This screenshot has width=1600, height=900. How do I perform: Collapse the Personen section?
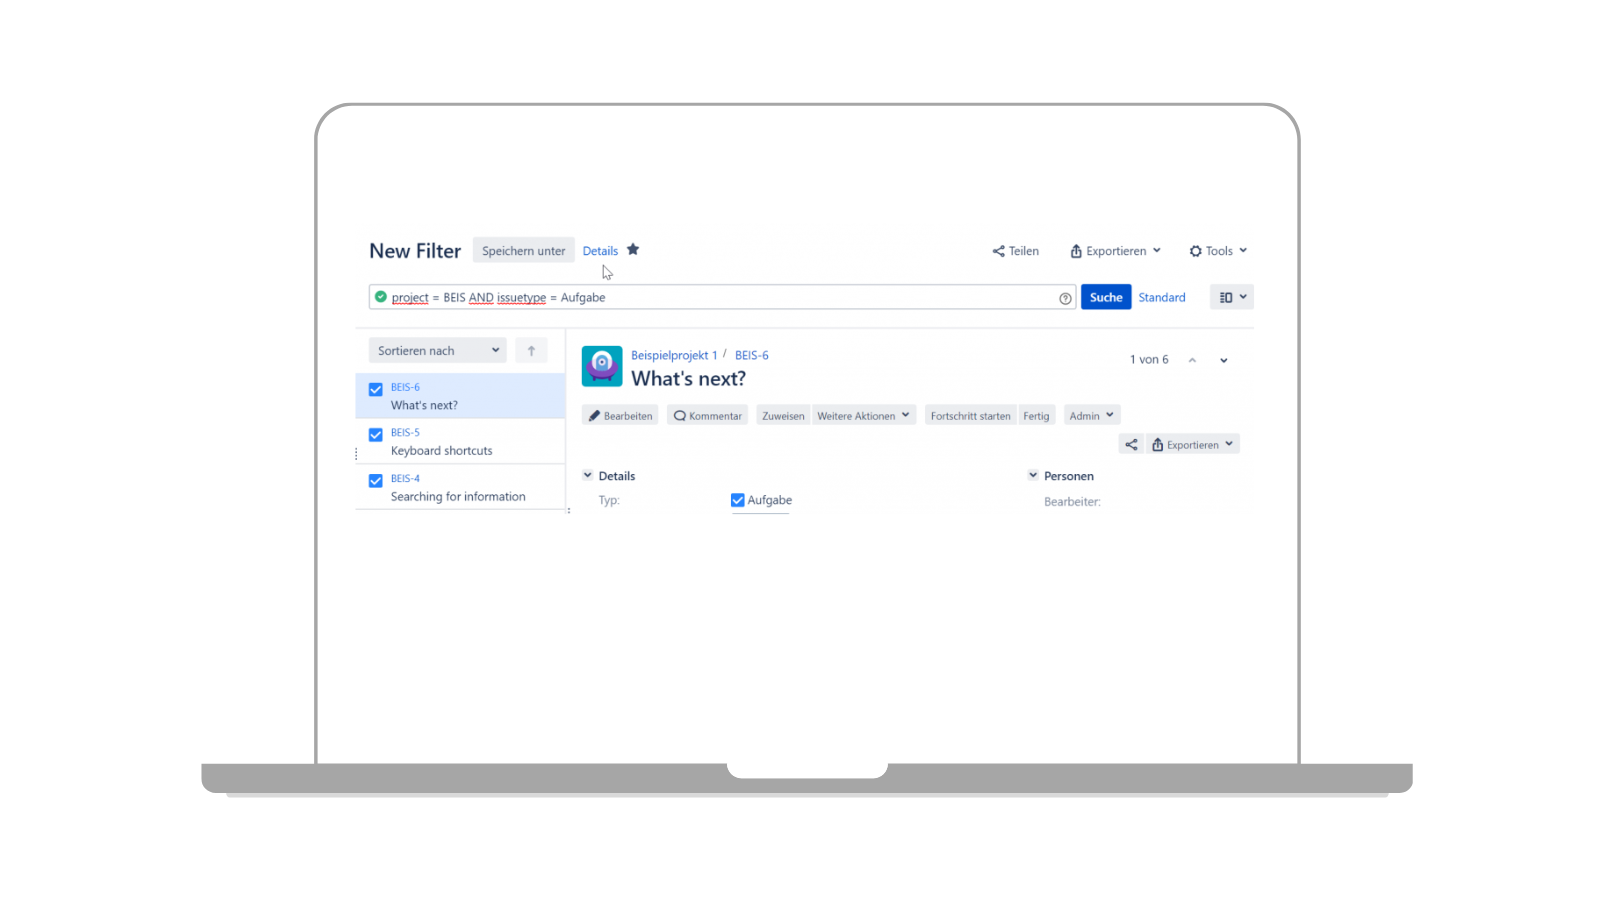1033,475
